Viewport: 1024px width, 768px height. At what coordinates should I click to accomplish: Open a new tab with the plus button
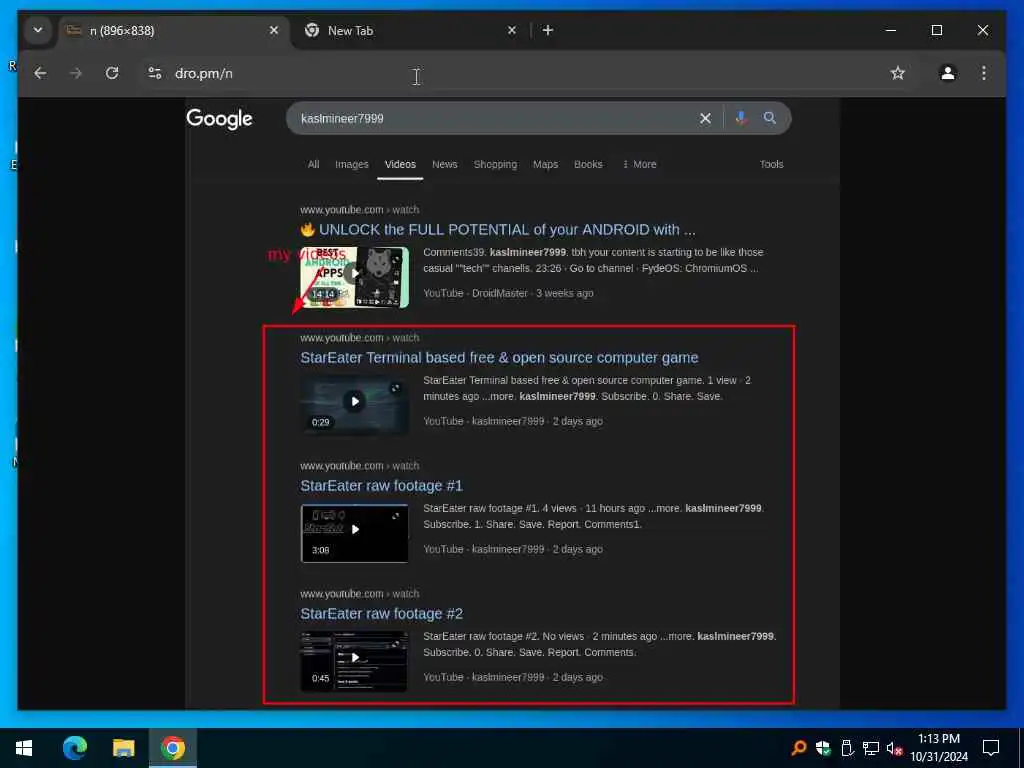click(x=548, y=30)
